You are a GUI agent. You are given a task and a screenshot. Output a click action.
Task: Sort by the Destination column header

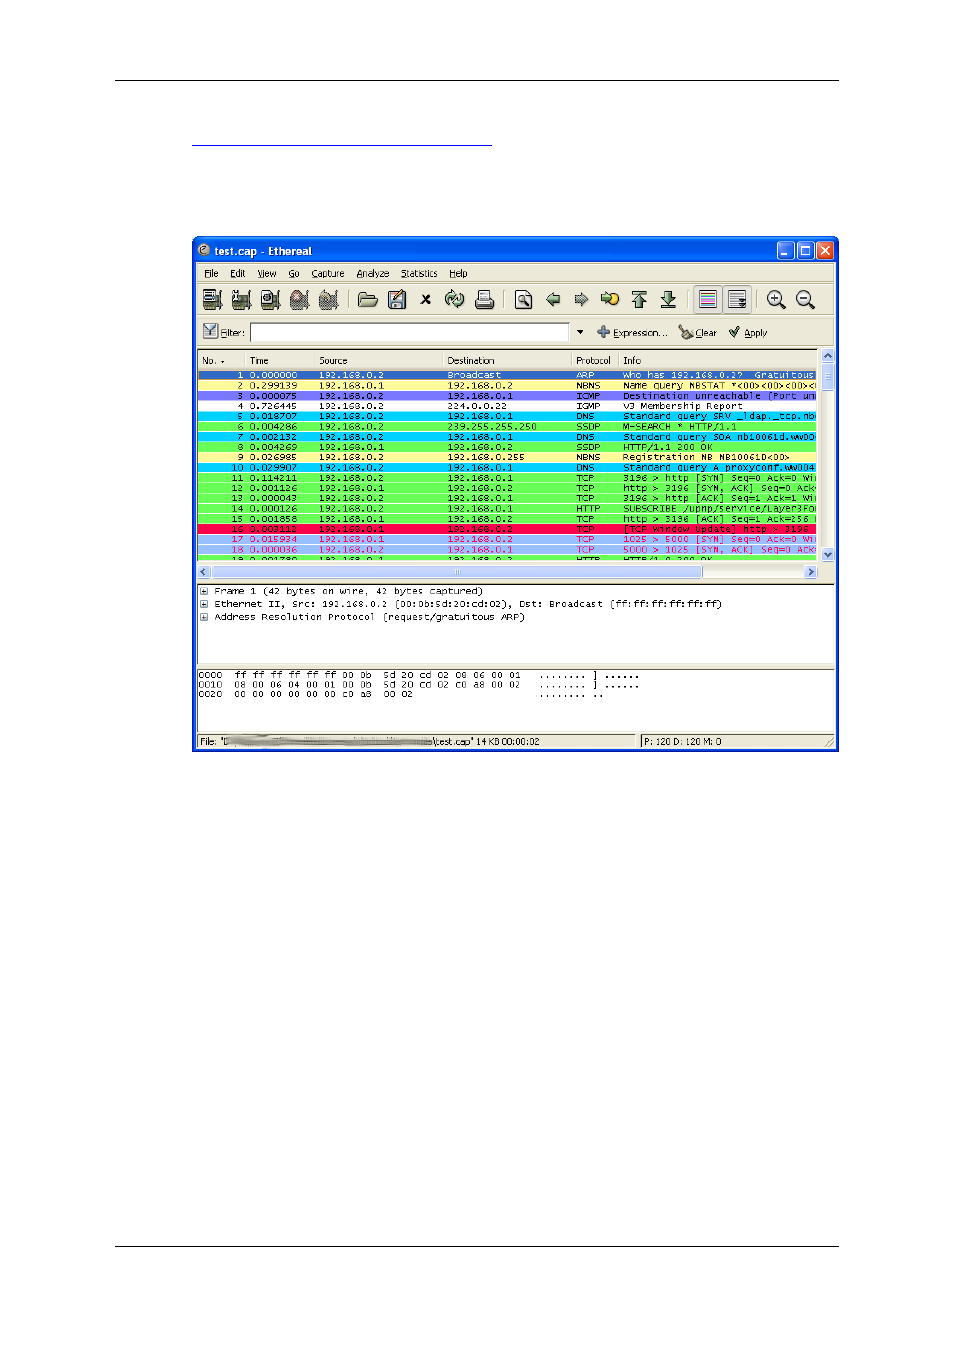click(x=507, y=360)
